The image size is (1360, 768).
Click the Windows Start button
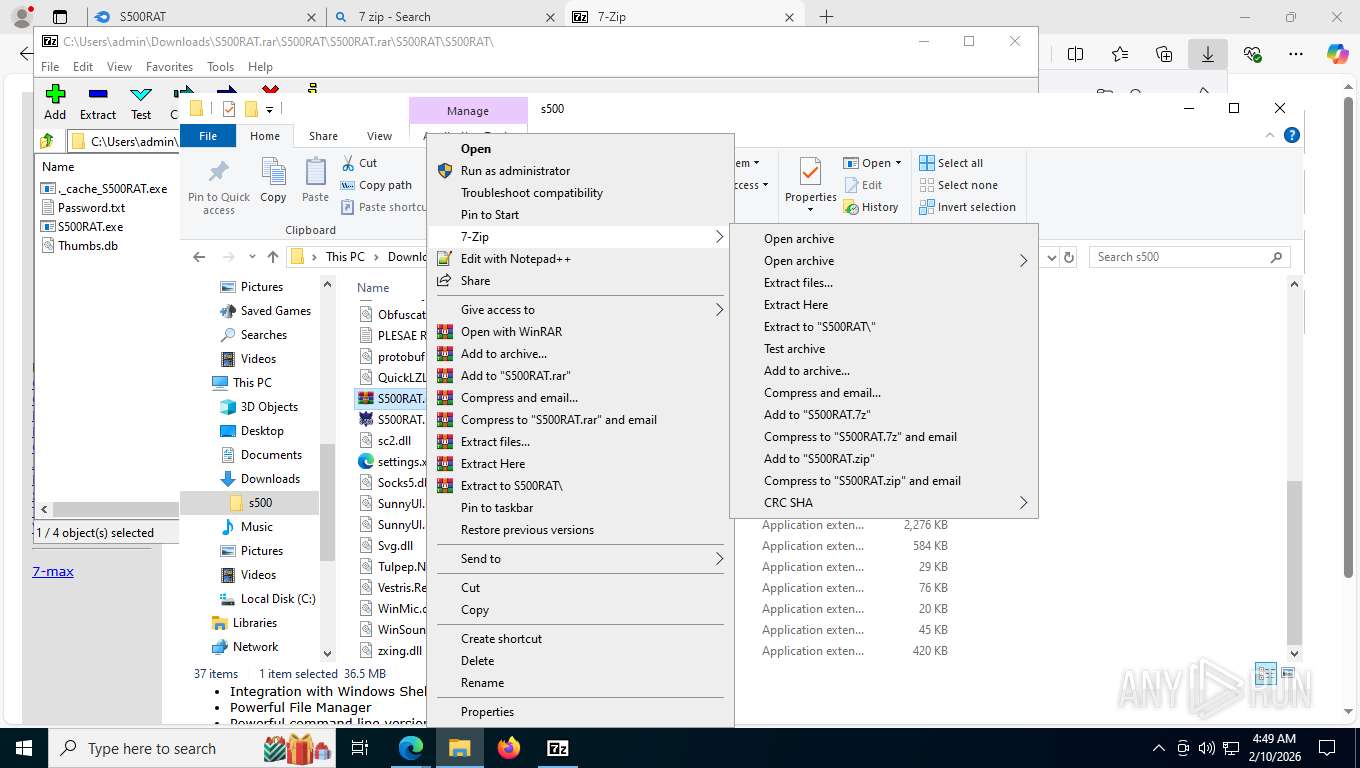click(x=24, y=747)
